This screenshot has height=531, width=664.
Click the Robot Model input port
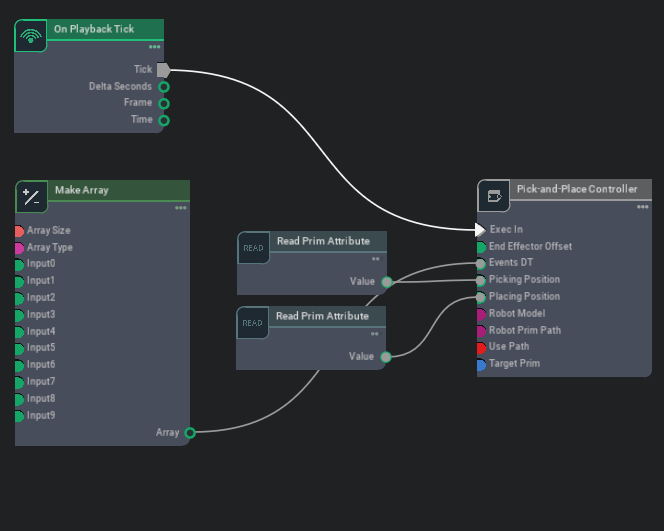481,314
